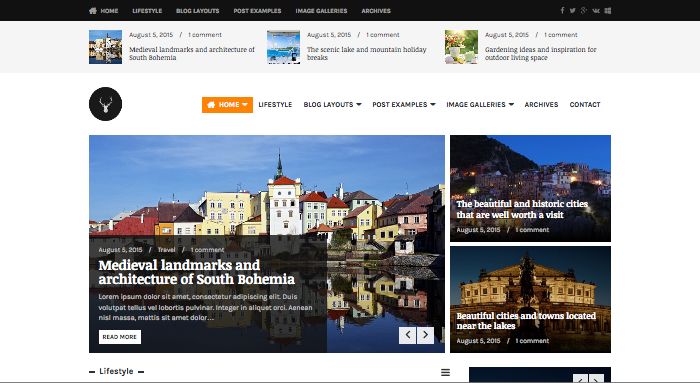Open 'Beautiful cities and towns located near the lakes'
The image size is (700, 383).
pyautogui.click(x=526, y=321)
